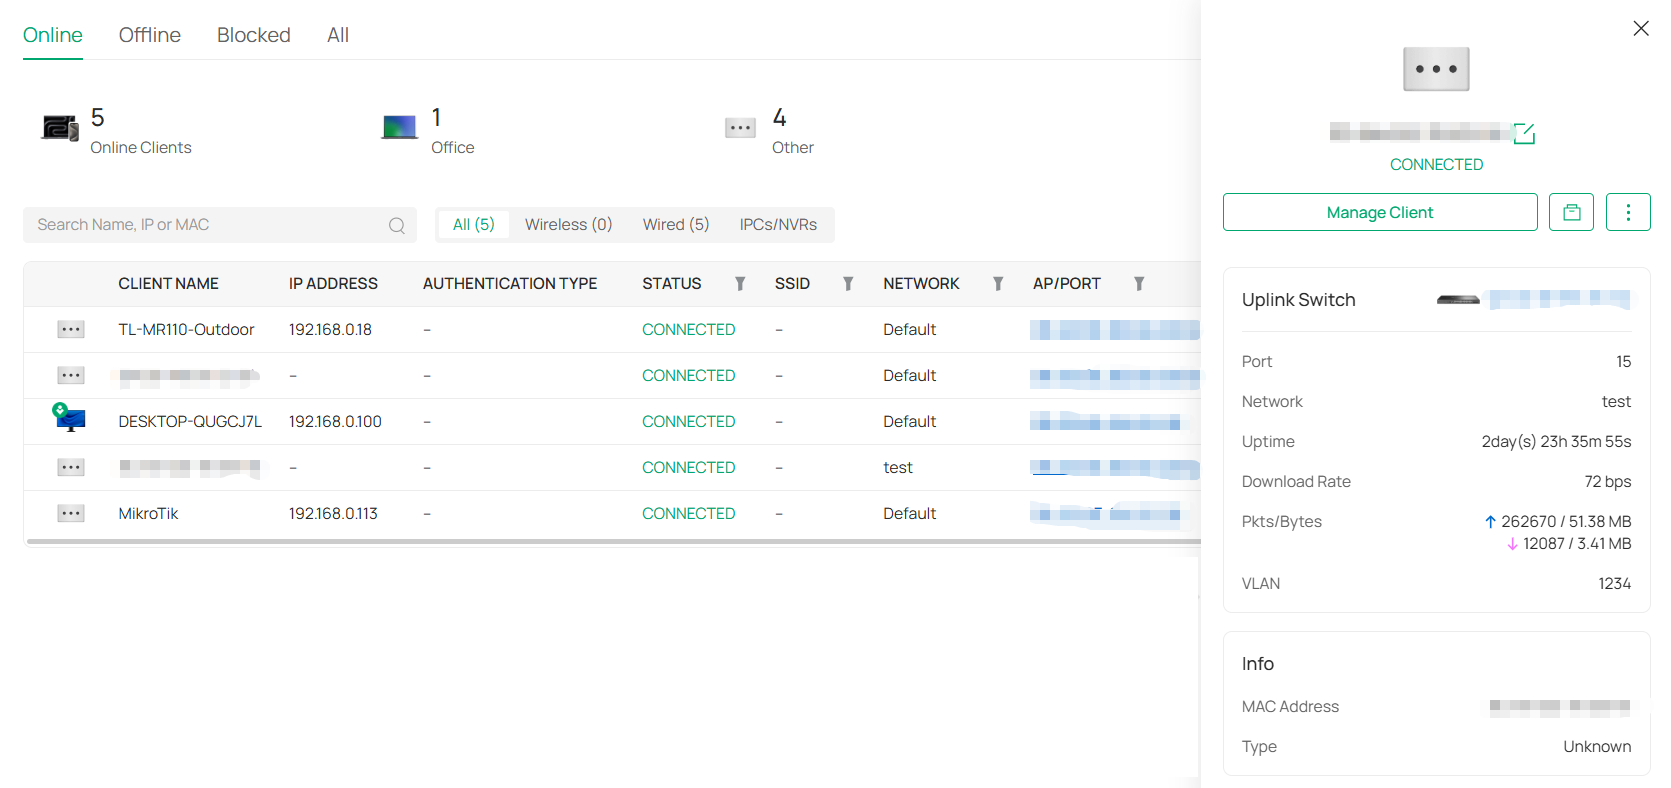
Task: Focus the Search Name, IP or MAC field
Action: 205,225
